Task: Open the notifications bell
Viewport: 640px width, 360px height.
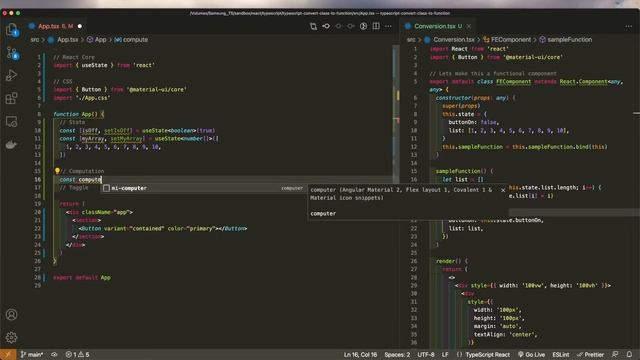Action: point(629,354)
